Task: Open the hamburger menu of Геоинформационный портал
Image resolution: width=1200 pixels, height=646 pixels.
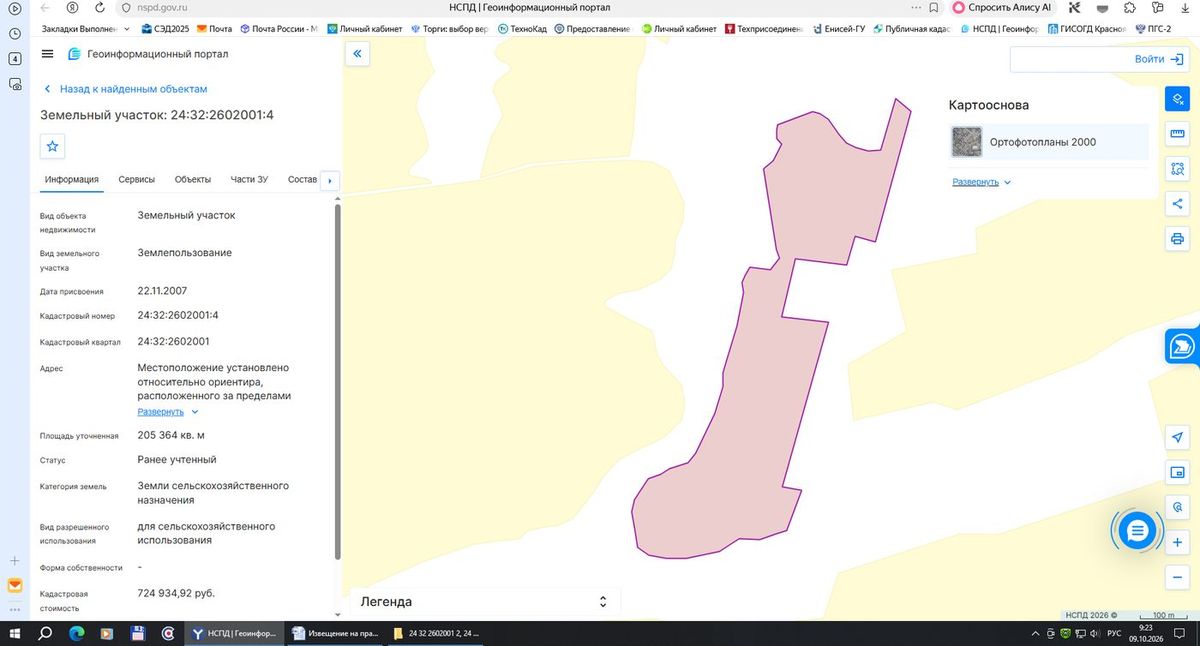Action: point(48,54)
